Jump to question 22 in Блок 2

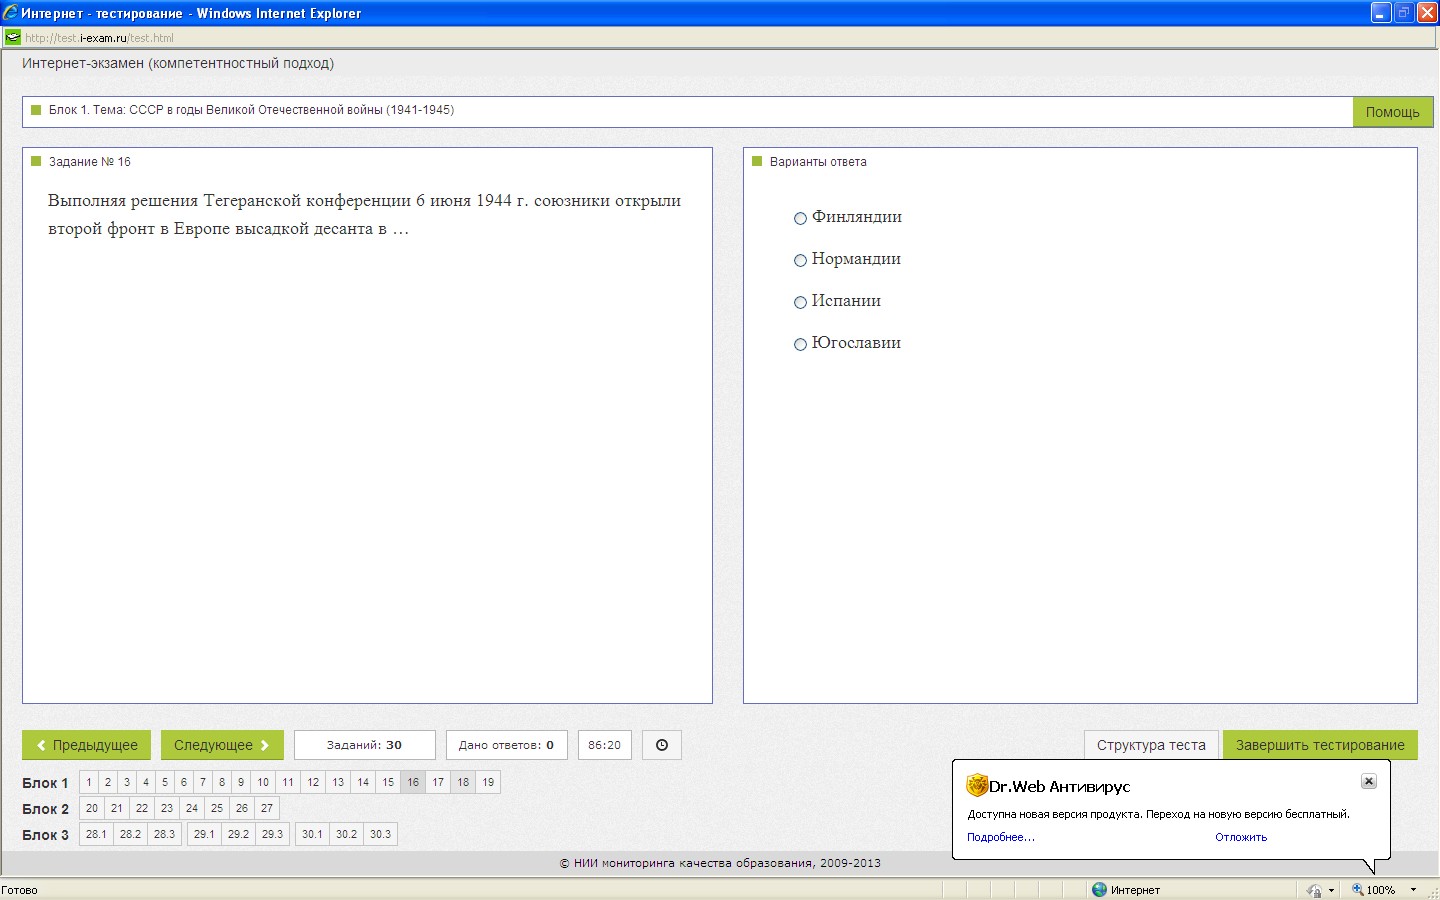[142, 808]
